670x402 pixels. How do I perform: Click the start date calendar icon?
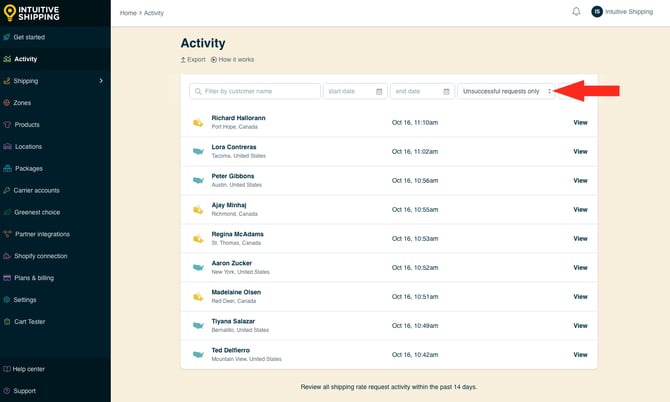tap(379, 91)
